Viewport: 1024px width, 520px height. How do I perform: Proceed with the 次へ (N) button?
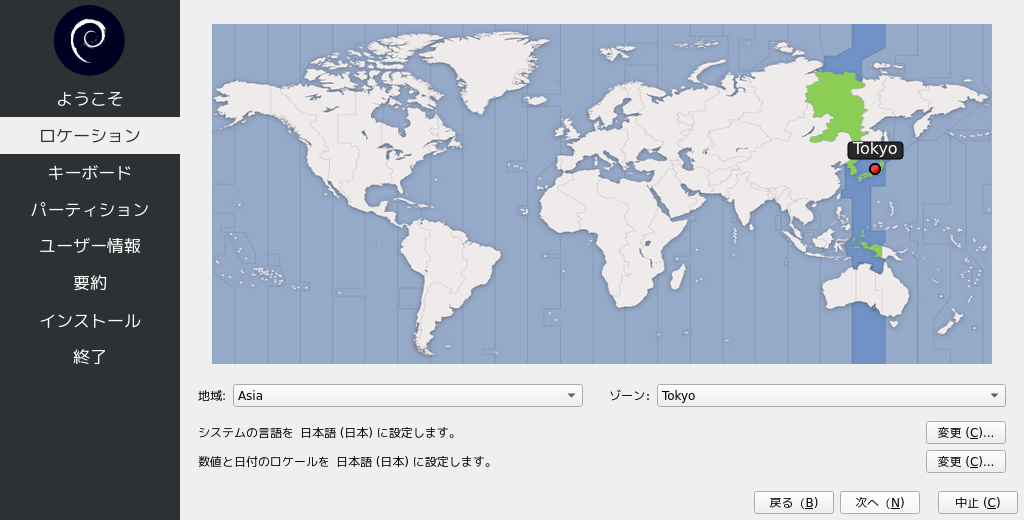click(x=879, y=502)
